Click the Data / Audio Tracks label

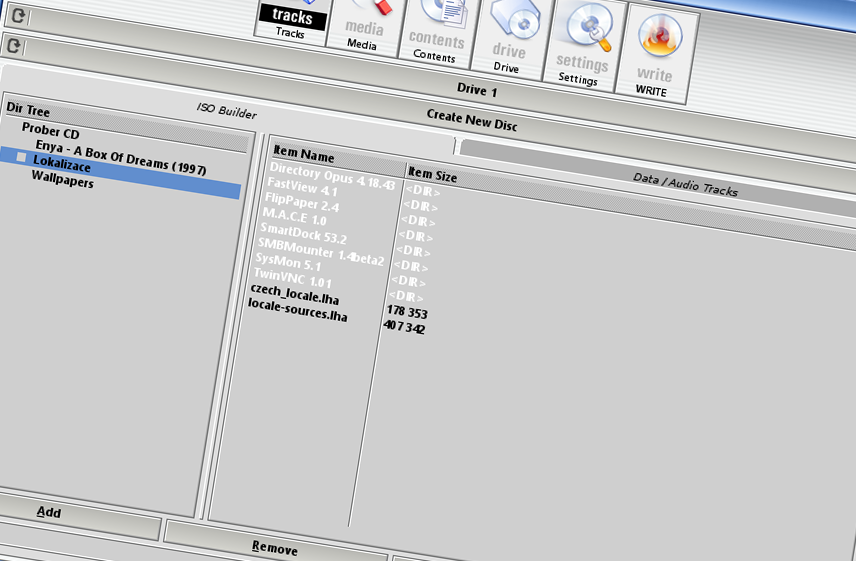point(685,185)
